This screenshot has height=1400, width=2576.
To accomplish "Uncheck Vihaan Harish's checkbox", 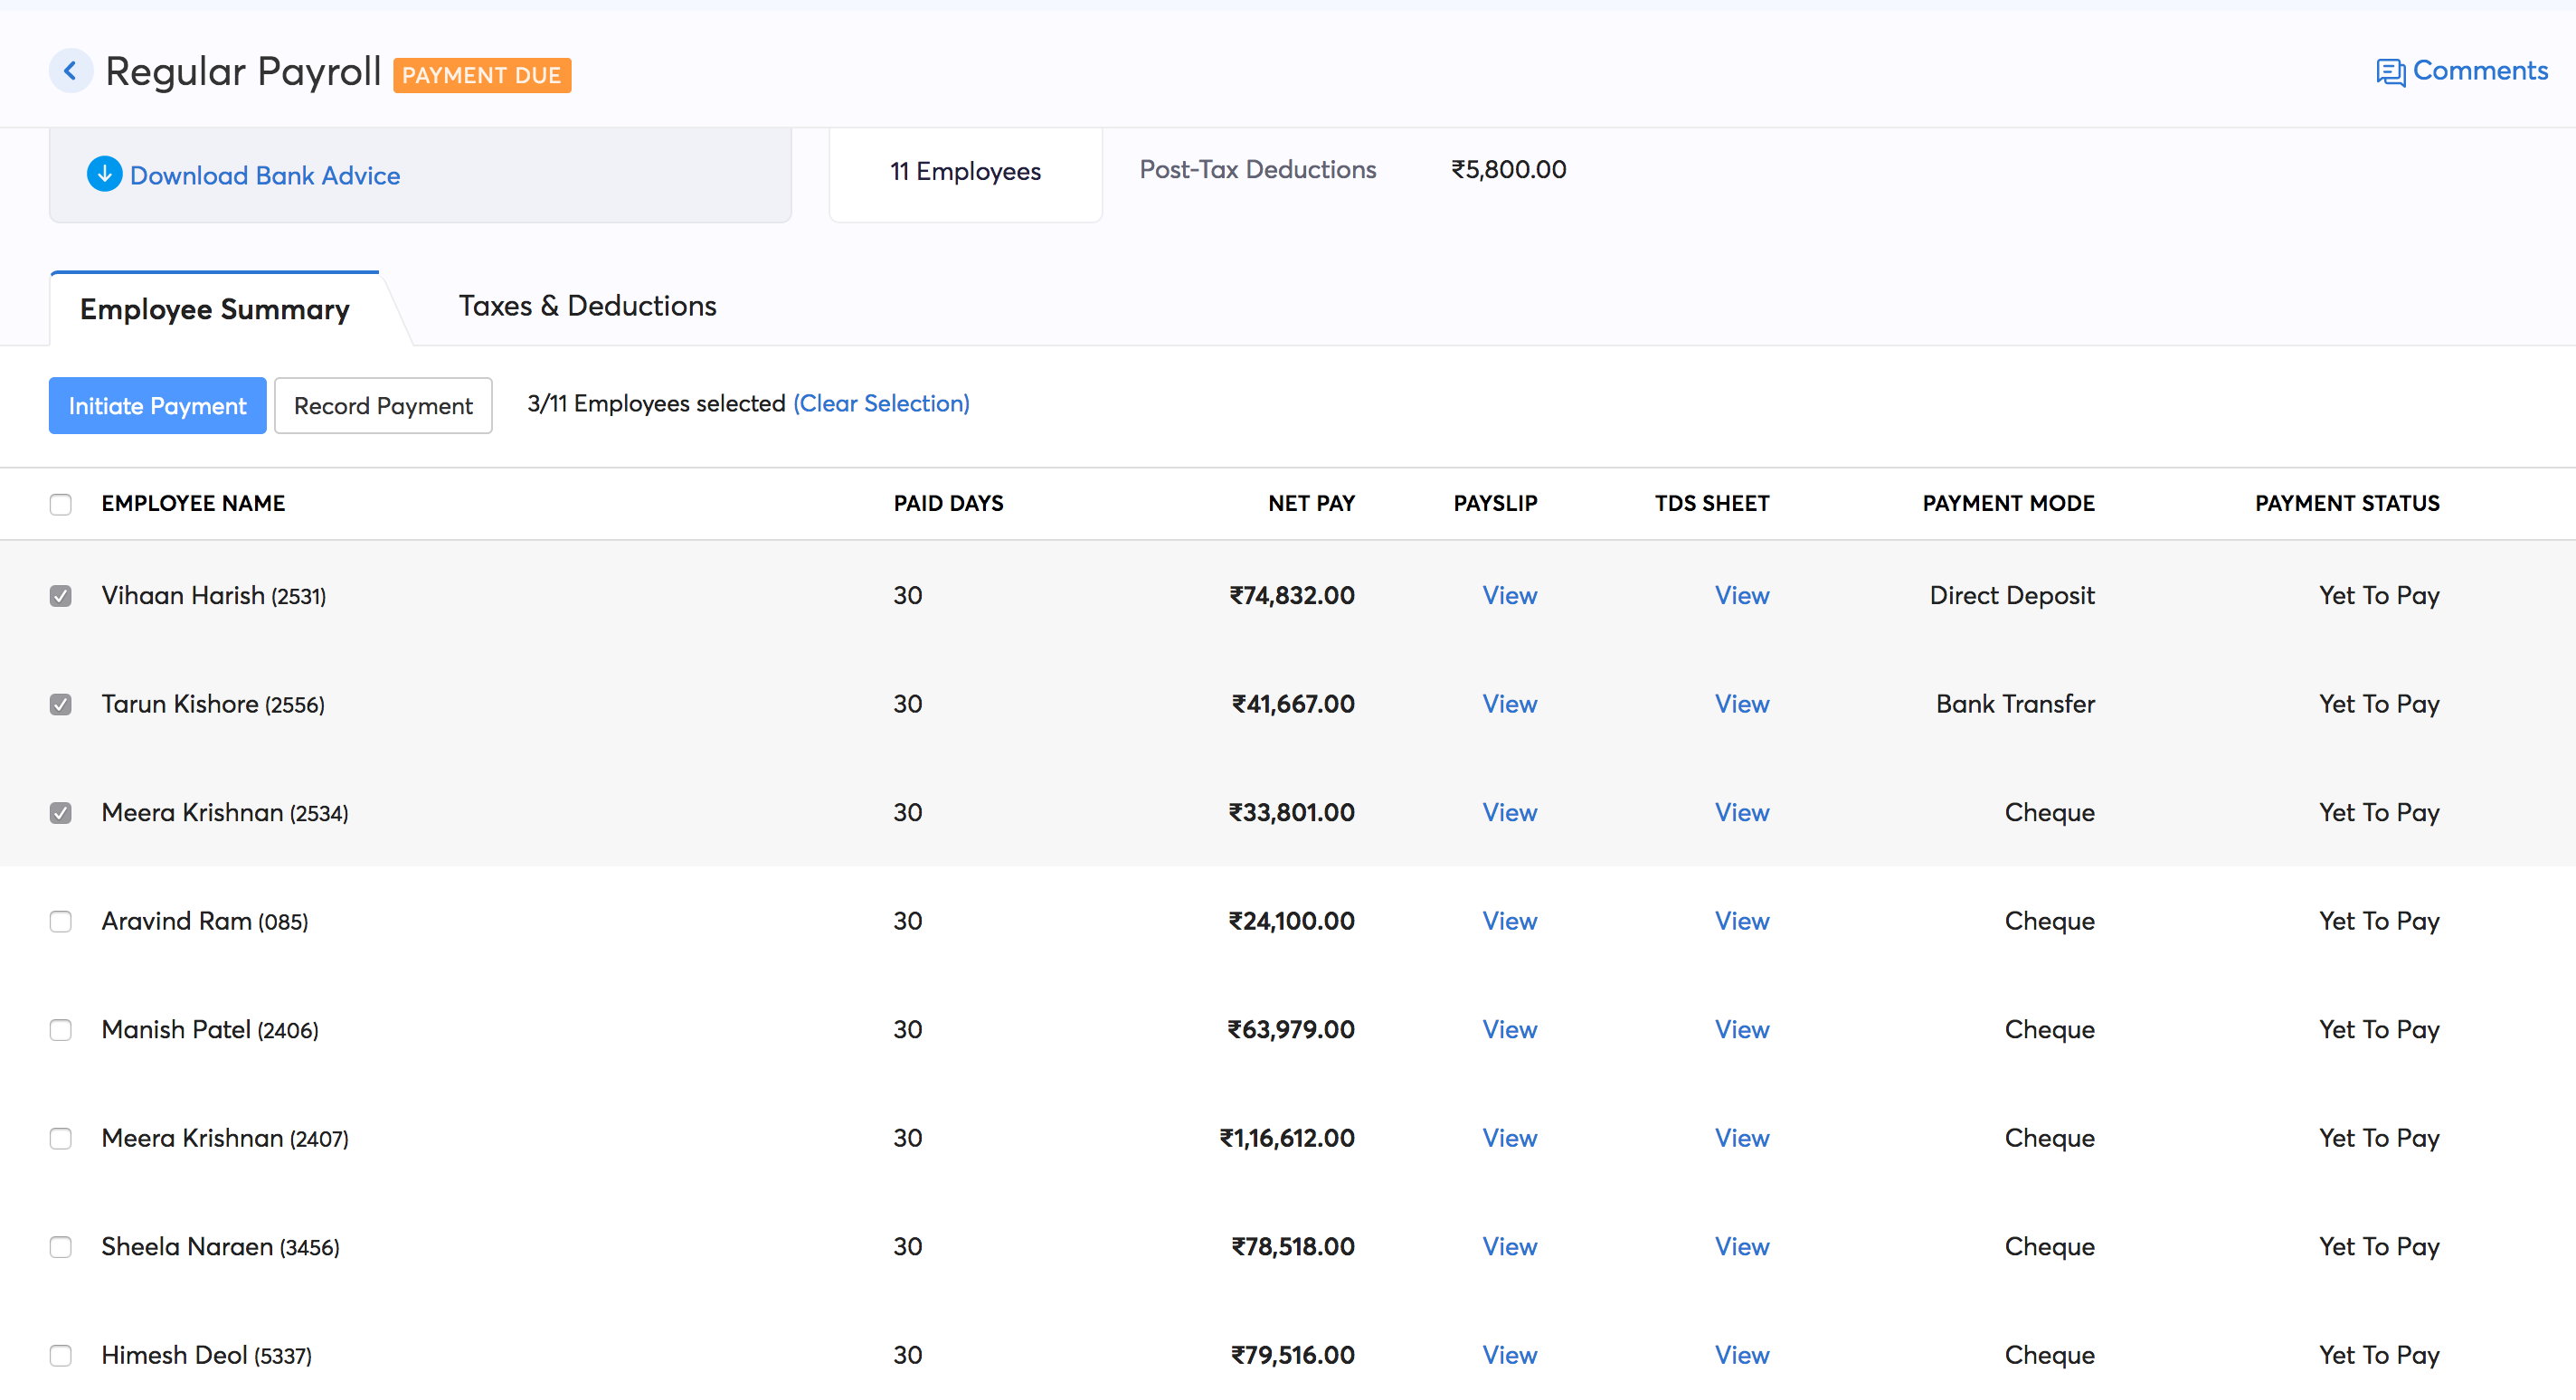I will click(x=61, y=596).
